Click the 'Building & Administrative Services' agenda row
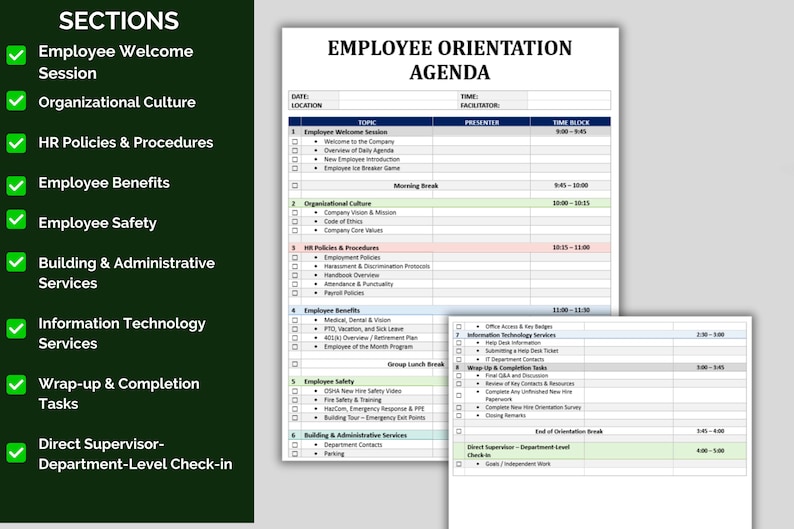This screenshot has width=794, height=529. [x=368, y=435]
